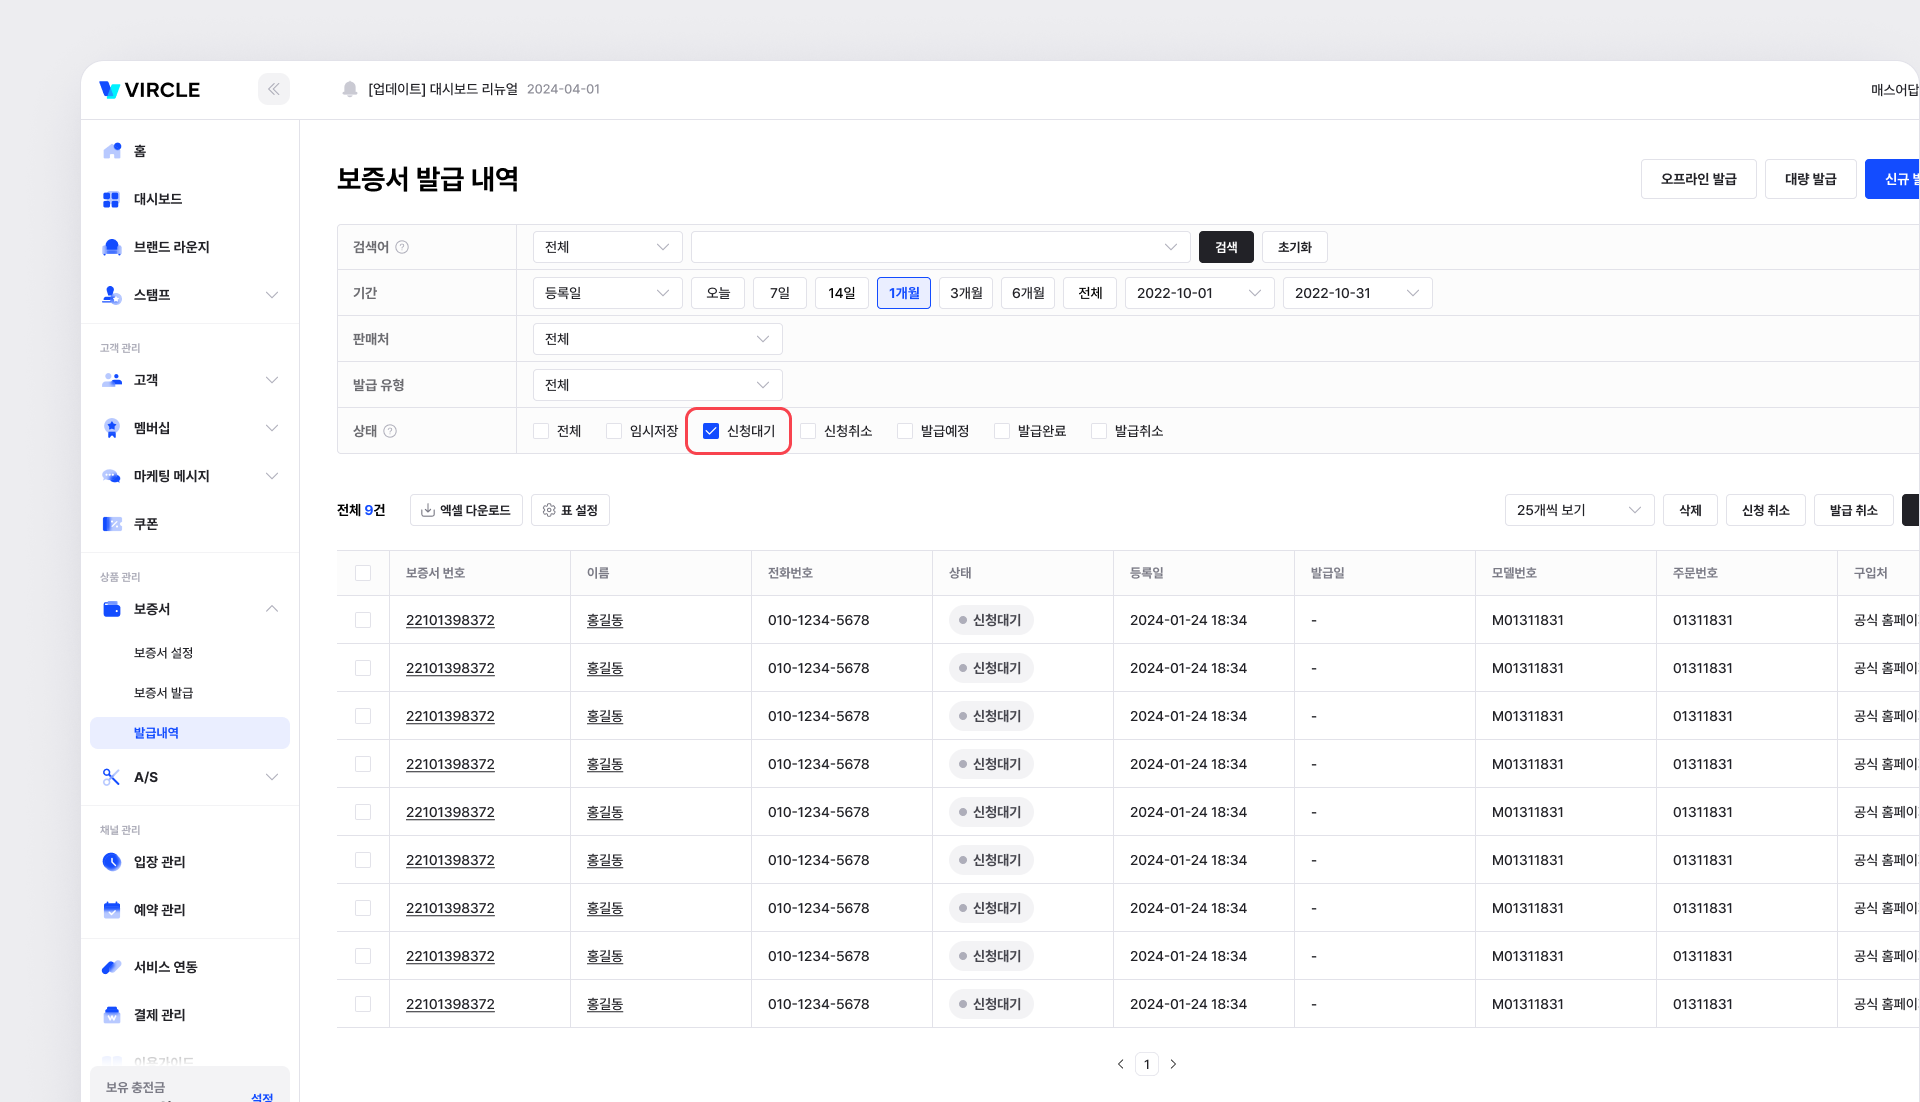Image resolution: width=1920 pixels, height=1102 pixels.
Task: Toggle select-all checkbox in table header
Action: point(363,573)
